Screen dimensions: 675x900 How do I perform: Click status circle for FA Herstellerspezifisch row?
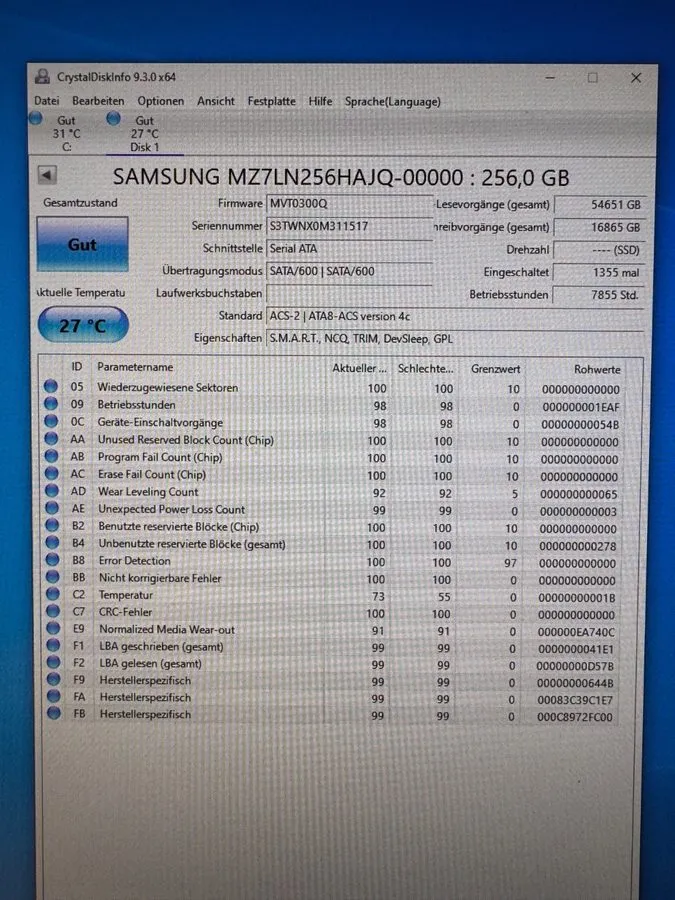[x=54, y=696]
